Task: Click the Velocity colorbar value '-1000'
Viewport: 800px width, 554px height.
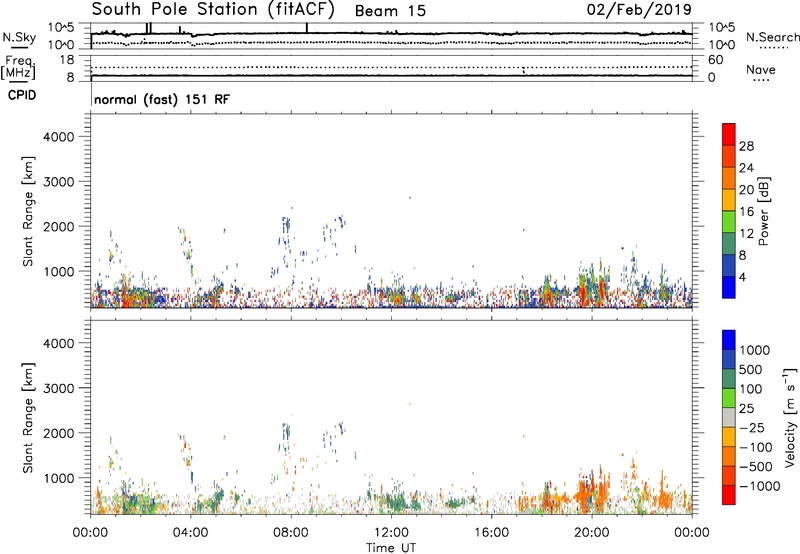Action: coord(759,486)
